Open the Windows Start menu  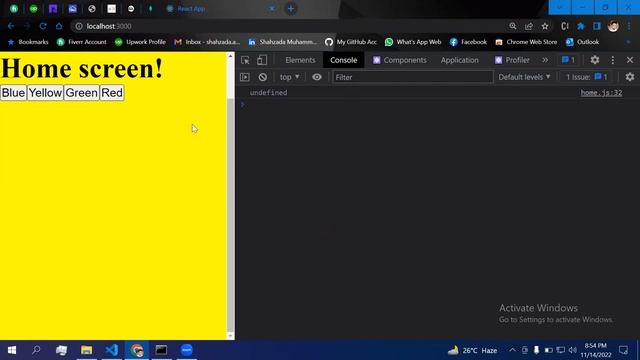pyautogui.click(x=12, y=350)
